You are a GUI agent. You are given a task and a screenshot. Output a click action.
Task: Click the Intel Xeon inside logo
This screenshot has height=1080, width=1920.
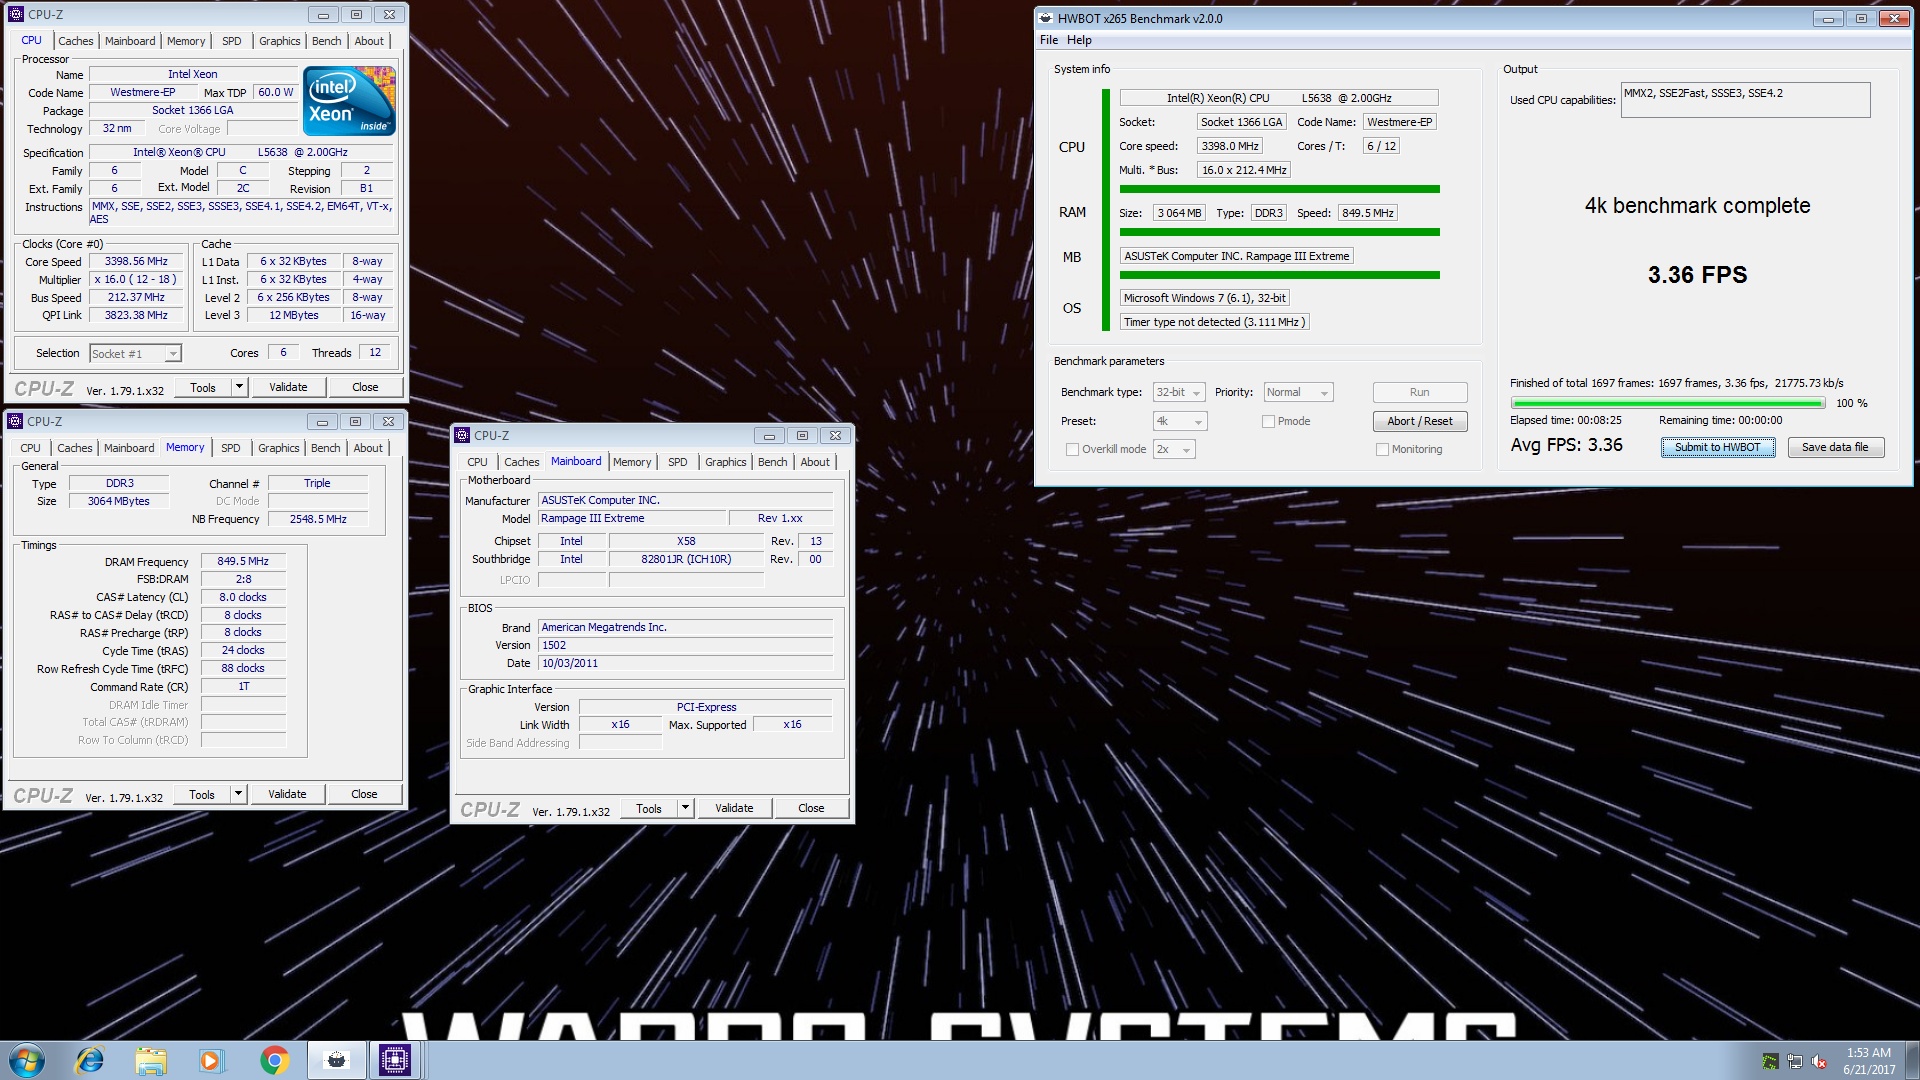pos(349,101)
